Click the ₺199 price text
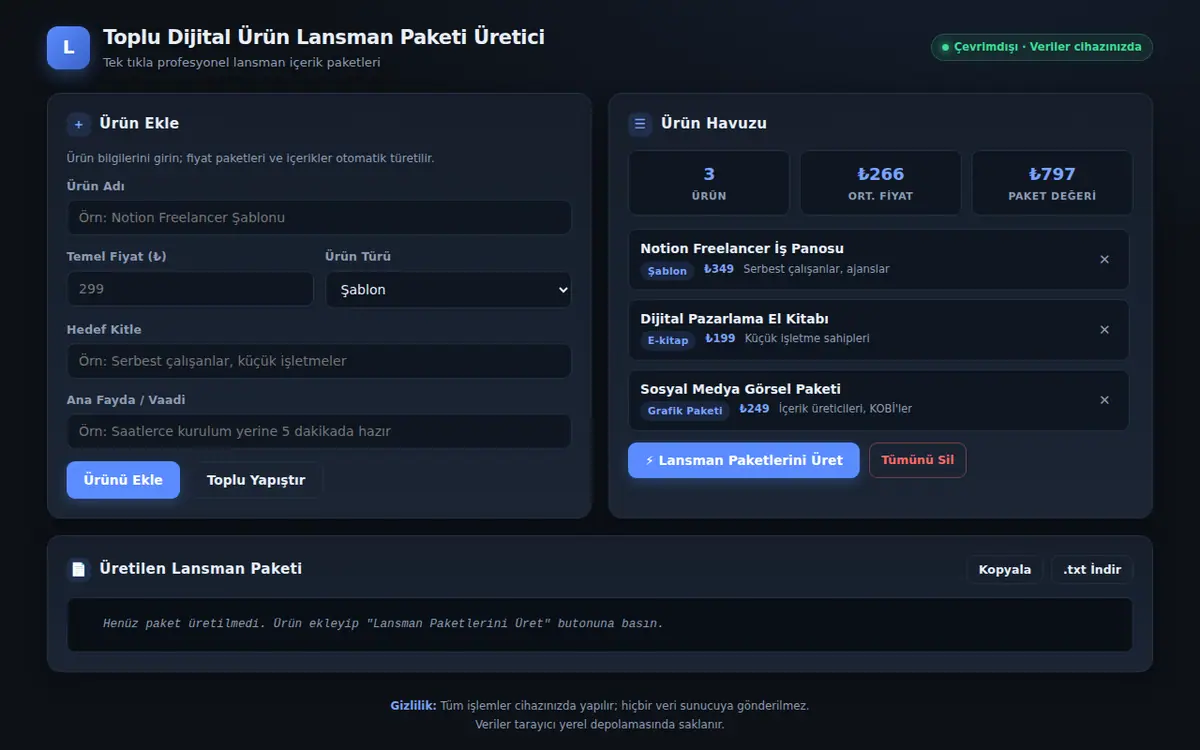Screen dimensions: 1200x750 [720, 339]
